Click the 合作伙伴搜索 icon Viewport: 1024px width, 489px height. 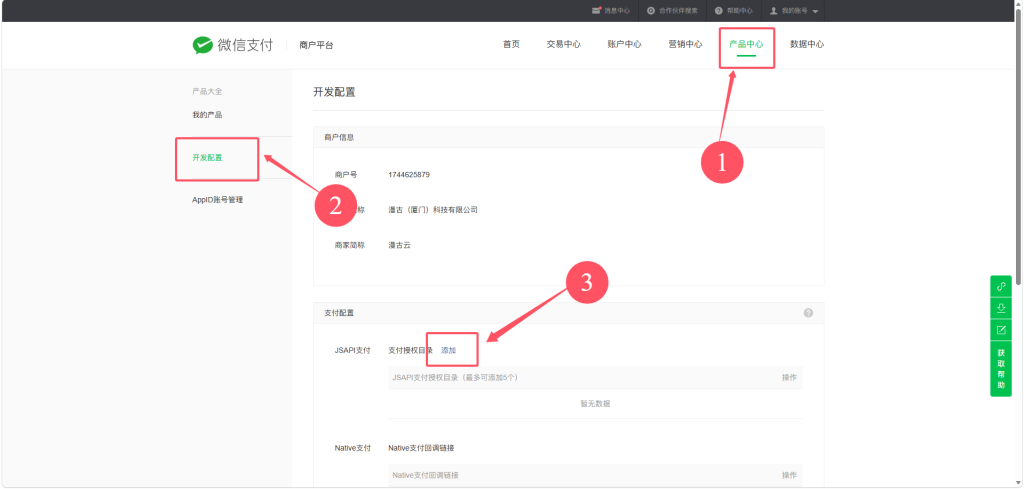point(651,10)
